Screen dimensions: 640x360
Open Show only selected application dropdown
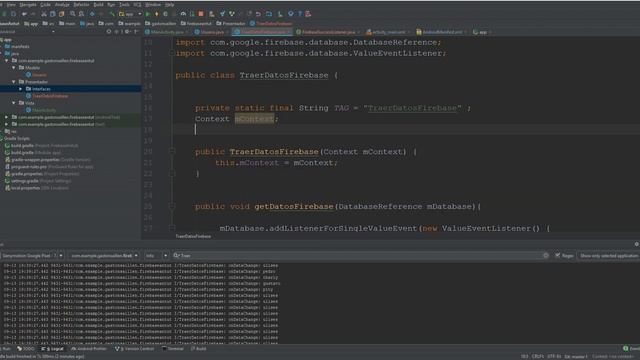pos(609,256)
